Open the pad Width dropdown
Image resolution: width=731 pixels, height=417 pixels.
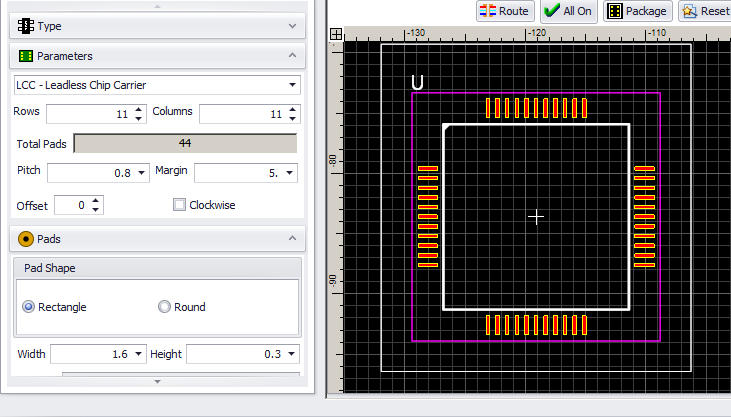coord(138,354)
